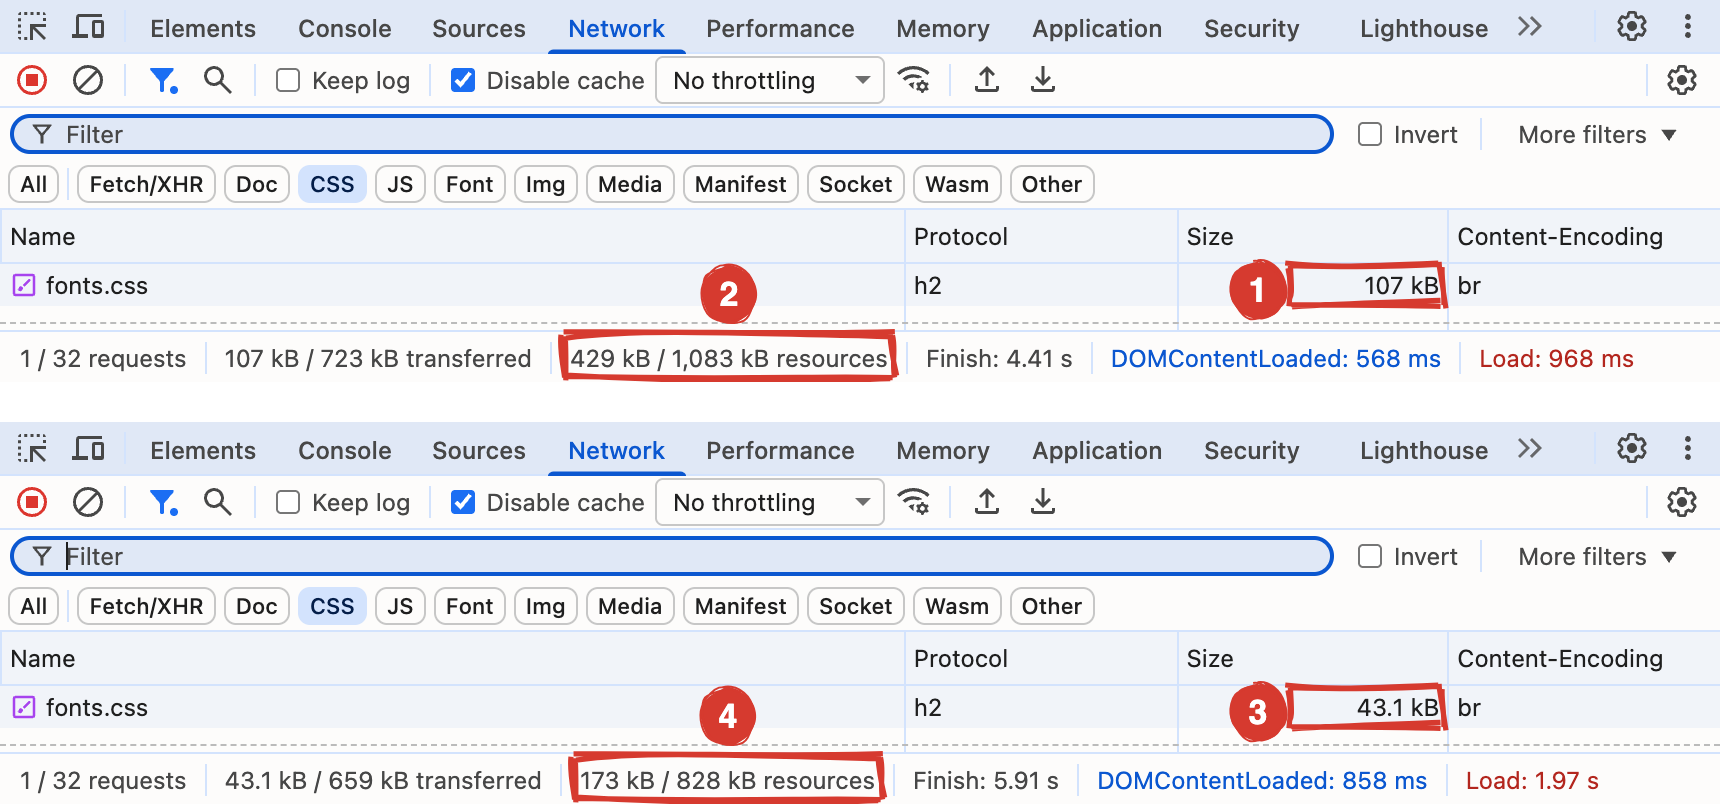The height and width of the screenshot is (804, 1720).
Task: Enable Keep log checkbox in the upper panel
Action: (x=288, y=80)
